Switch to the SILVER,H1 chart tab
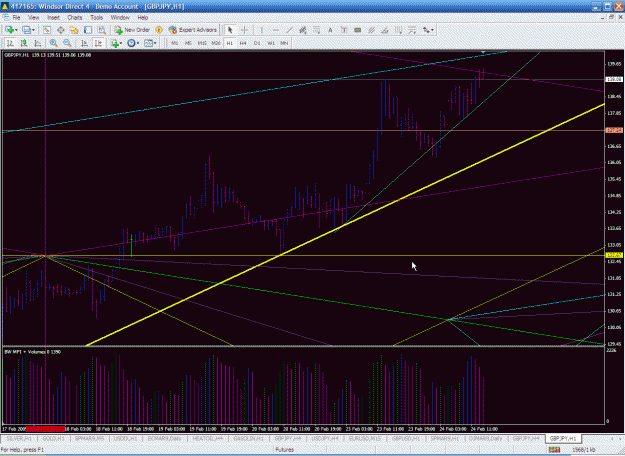The width and height of the screenshot is (625, 456). [19, 438]
